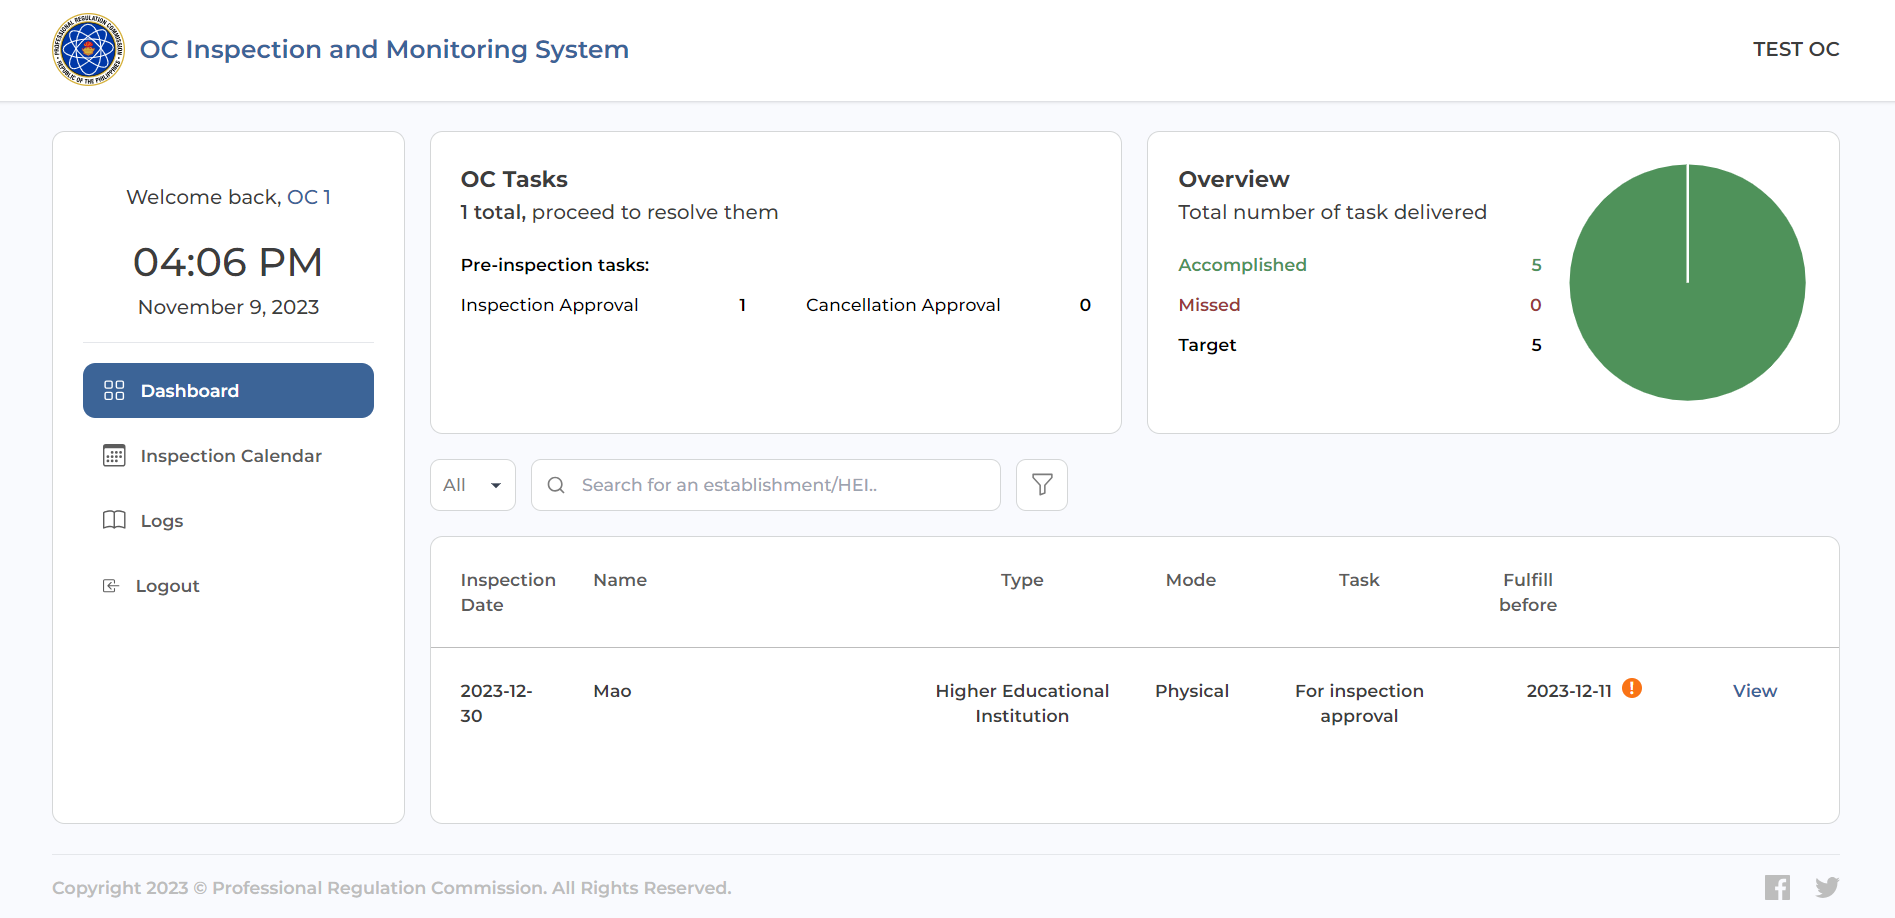Go to the Logs menu item

(x=162, y=521)
